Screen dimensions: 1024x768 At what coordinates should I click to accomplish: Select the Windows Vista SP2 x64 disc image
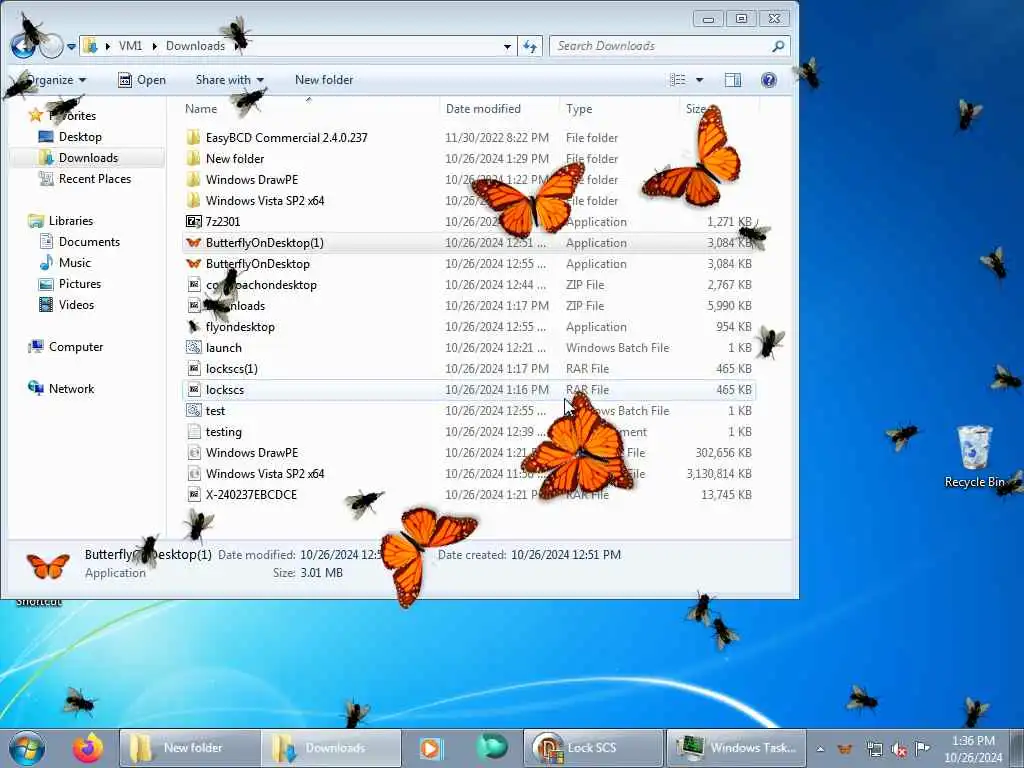click(x=470, y=473)
